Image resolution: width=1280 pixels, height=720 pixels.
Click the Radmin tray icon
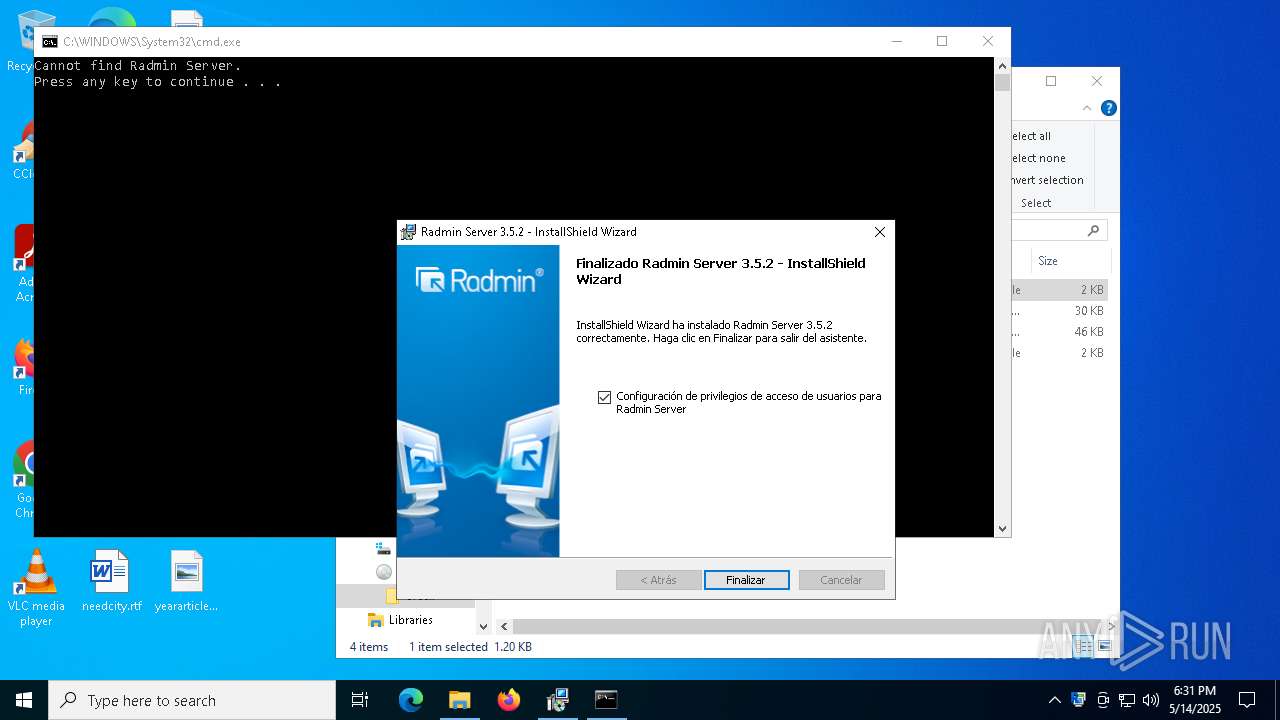pos(1078,700)
